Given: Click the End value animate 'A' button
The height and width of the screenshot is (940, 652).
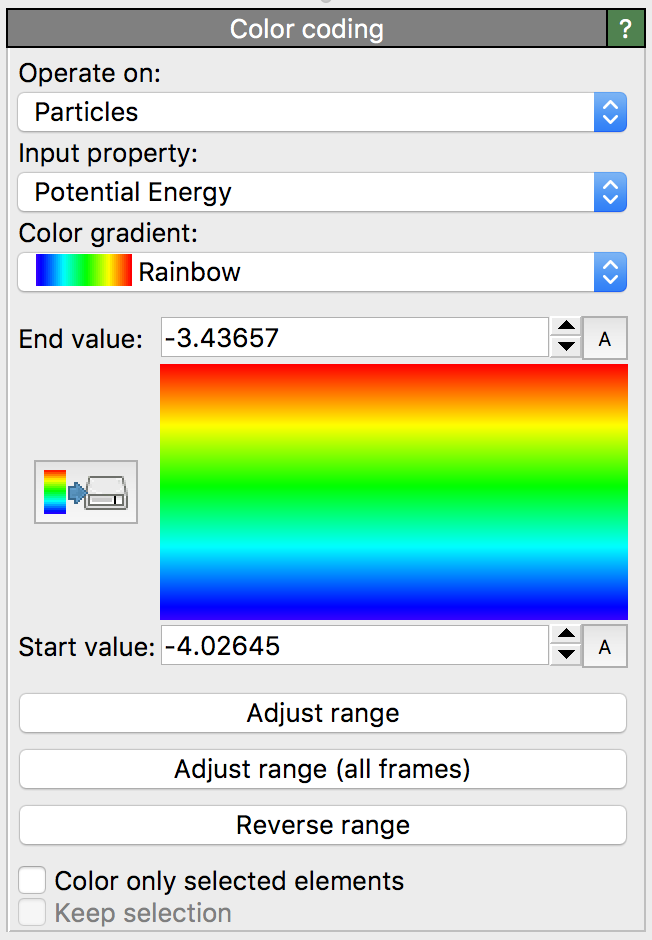Looking at the screenshot, I should (x=605, y=339).
